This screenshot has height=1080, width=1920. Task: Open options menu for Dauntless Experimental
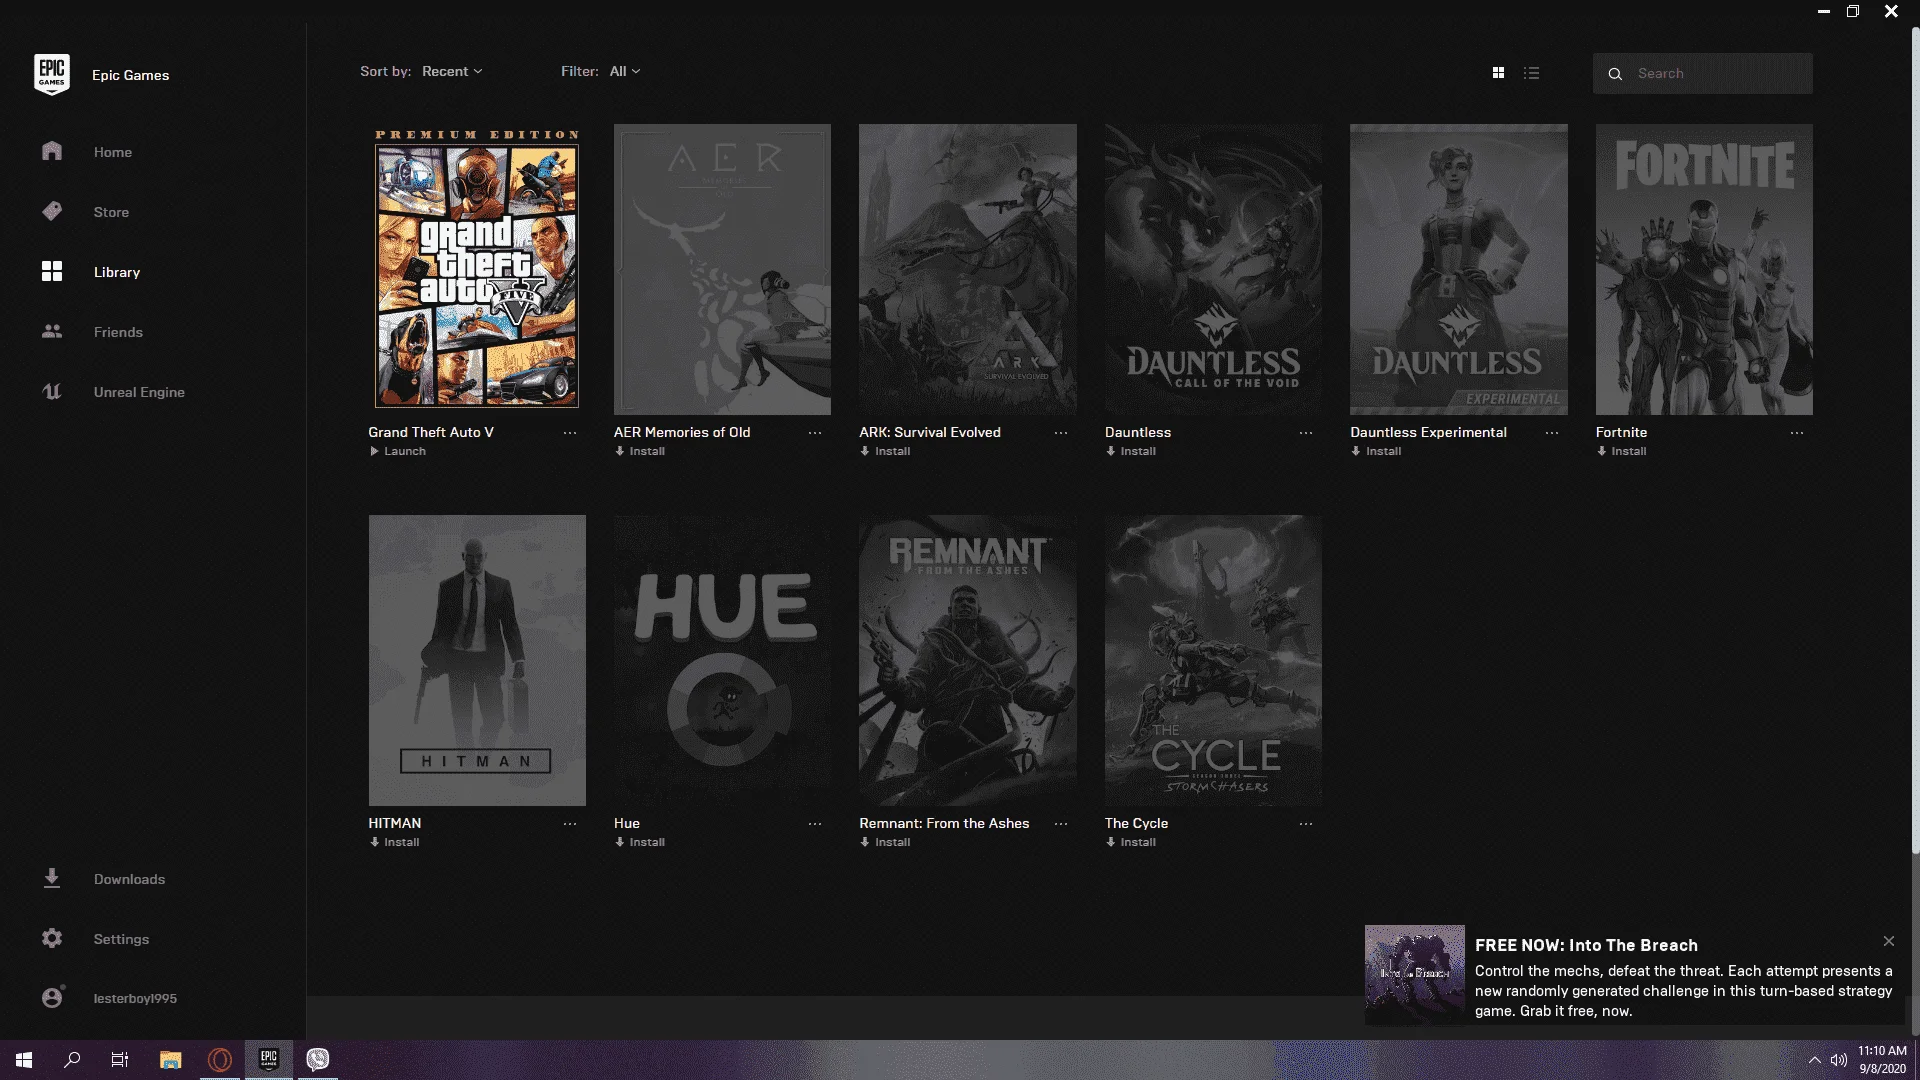[x=1552, y=433]
